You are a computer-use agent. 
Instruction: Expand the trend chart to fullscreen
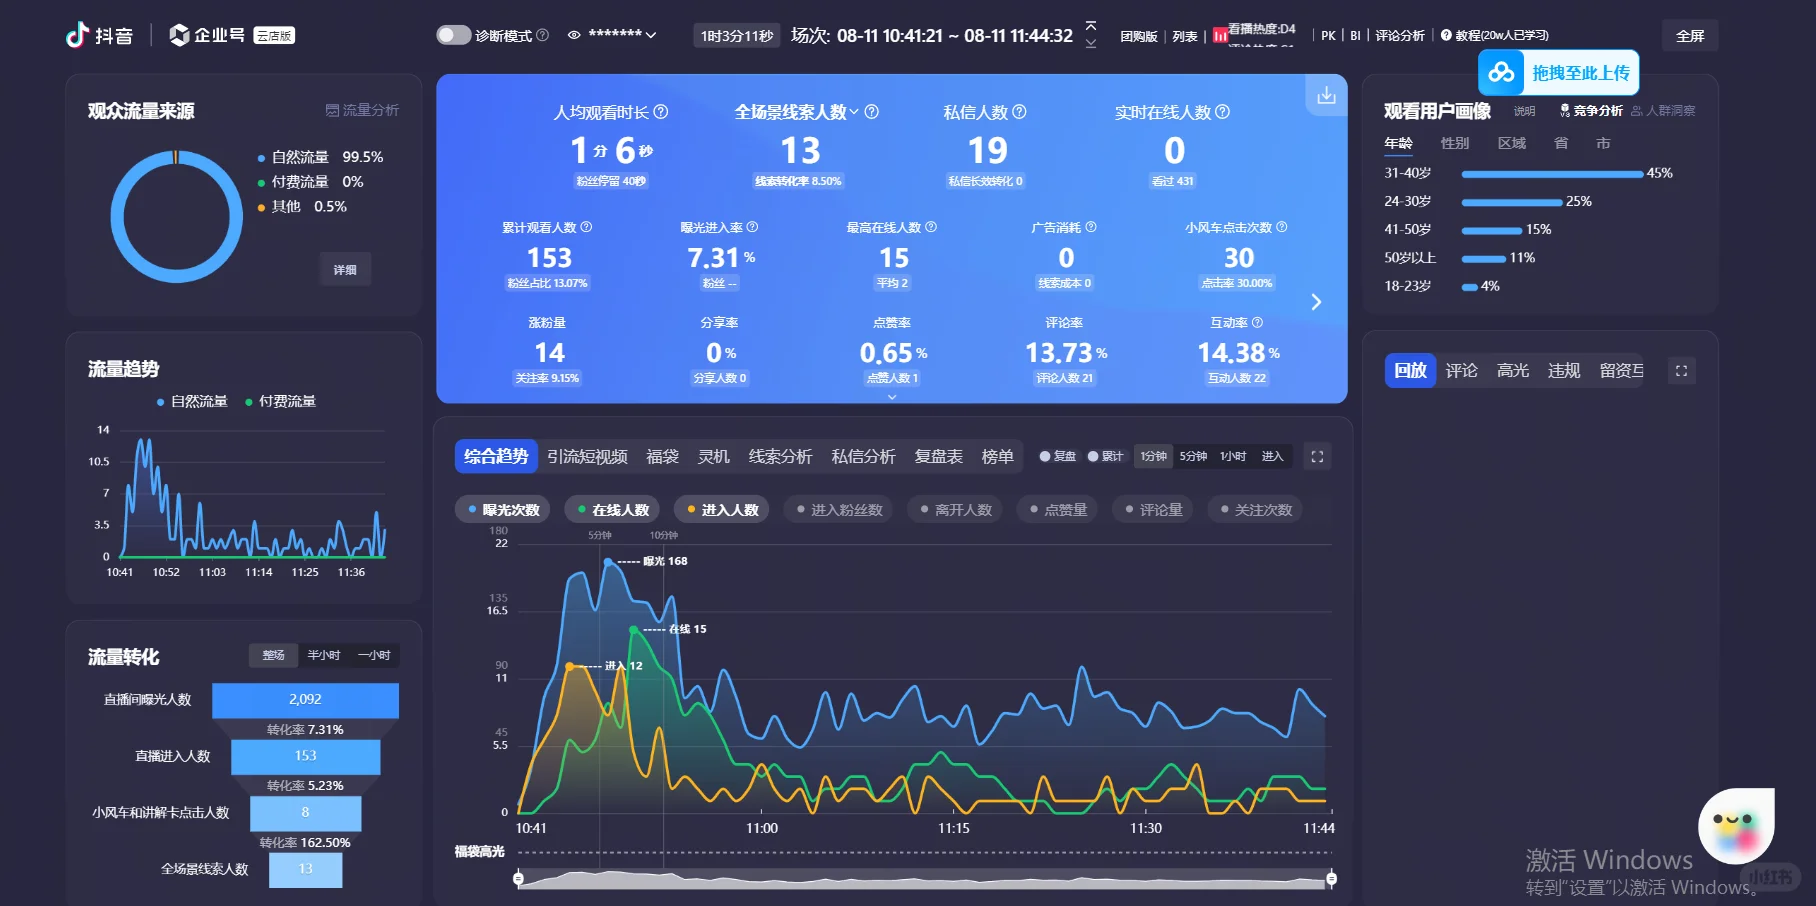click(1317, 456)
